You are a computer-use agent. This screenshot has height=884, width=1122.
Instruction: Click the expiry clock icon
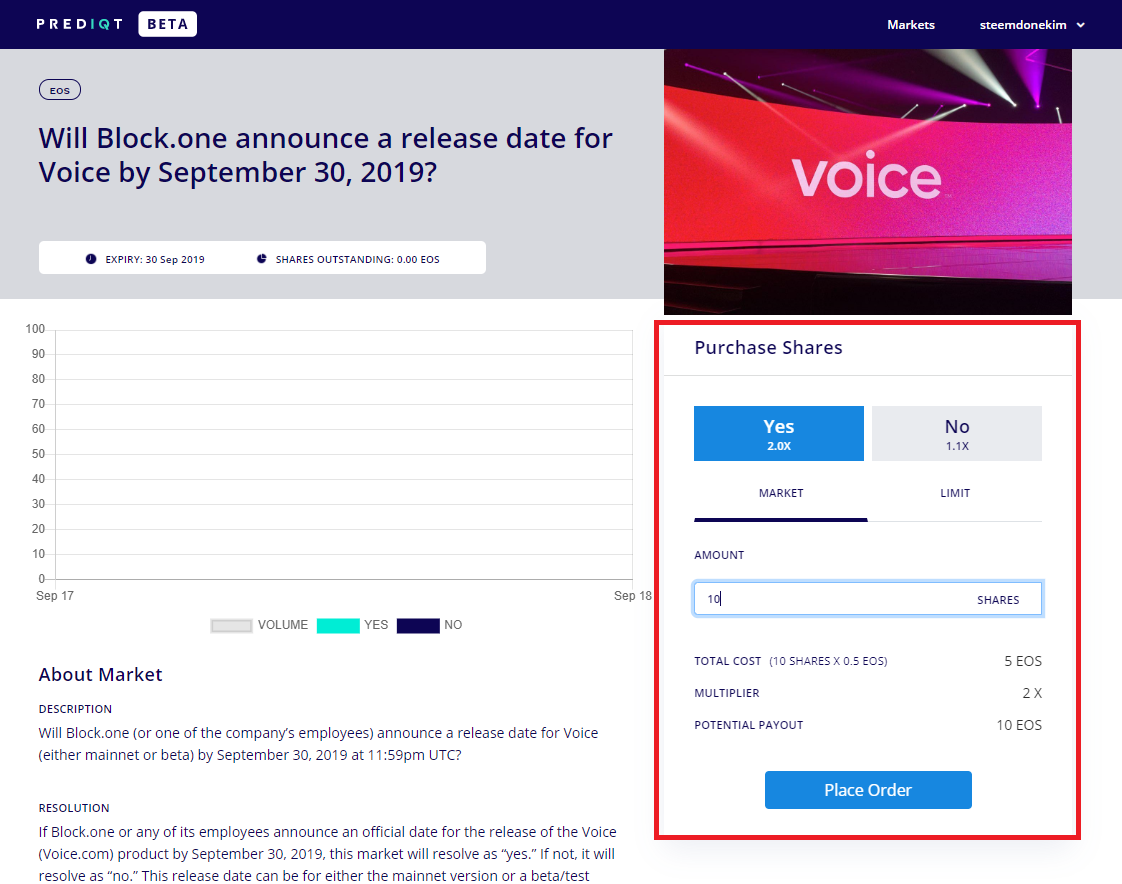coord(91,259)
